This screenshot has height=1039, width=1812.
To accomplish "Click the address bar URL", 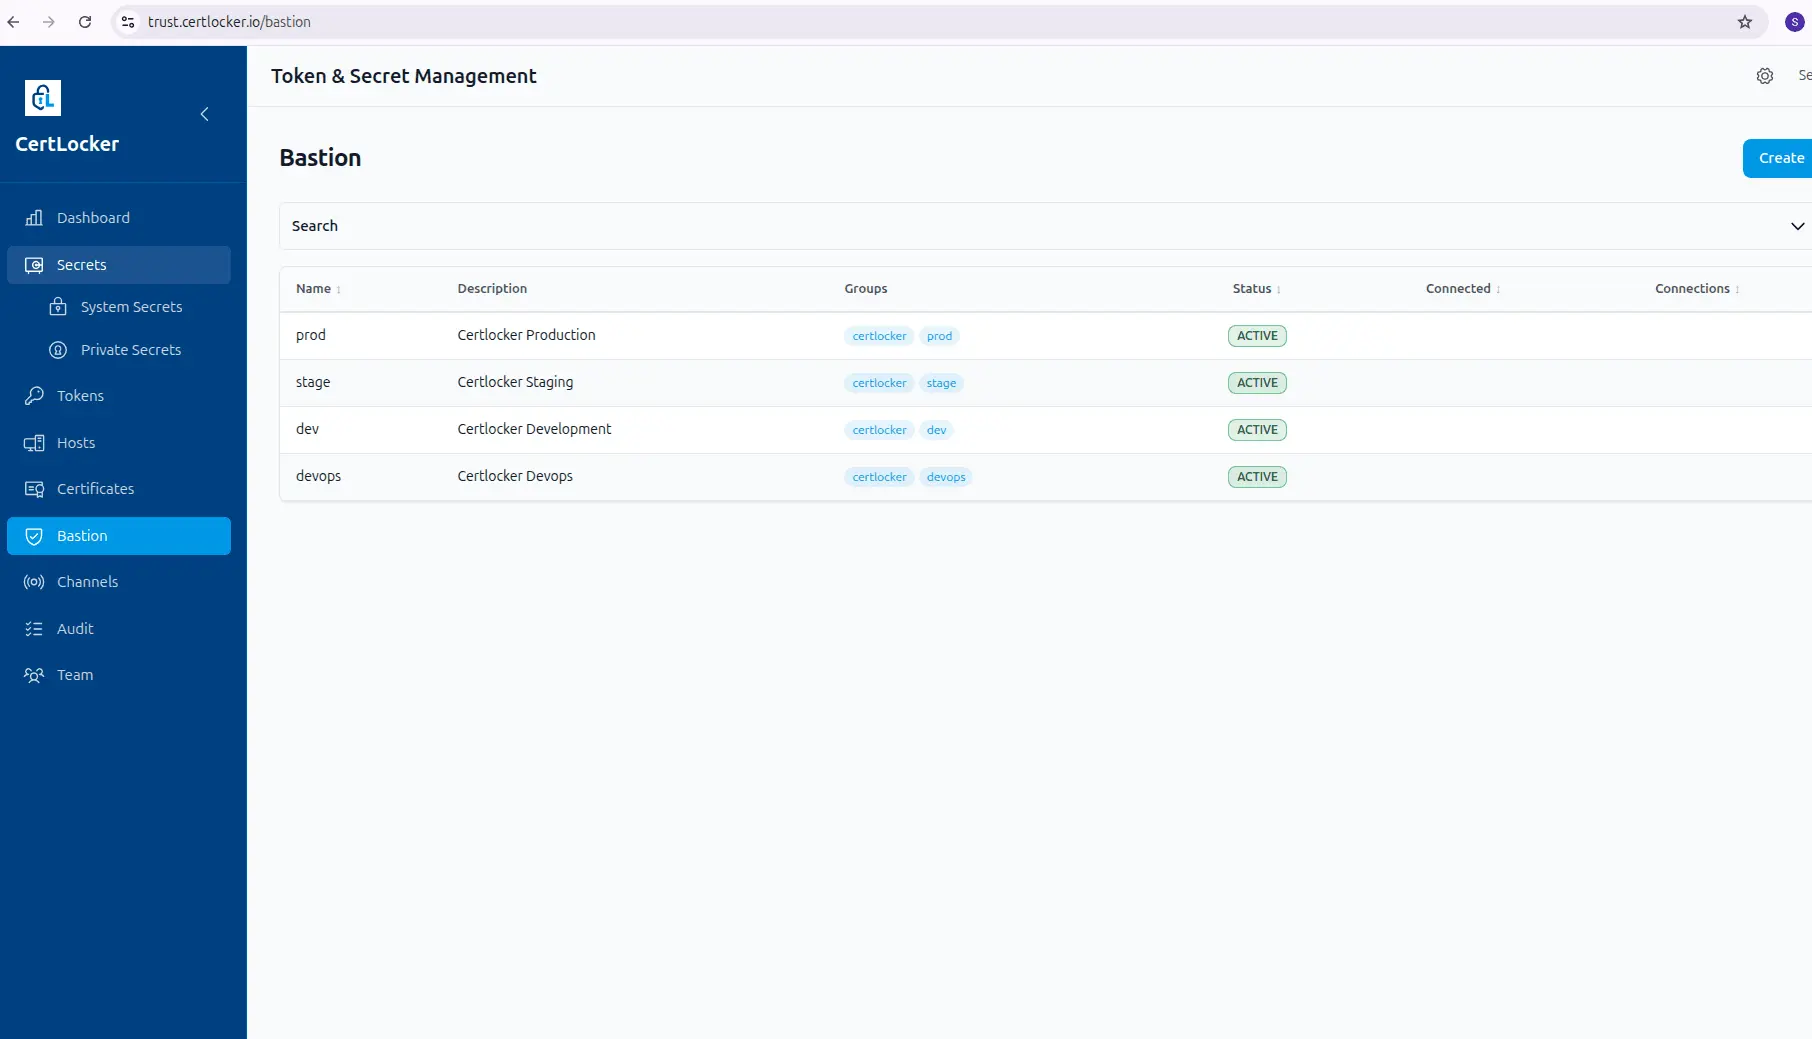I will click(x=229, y=22).
